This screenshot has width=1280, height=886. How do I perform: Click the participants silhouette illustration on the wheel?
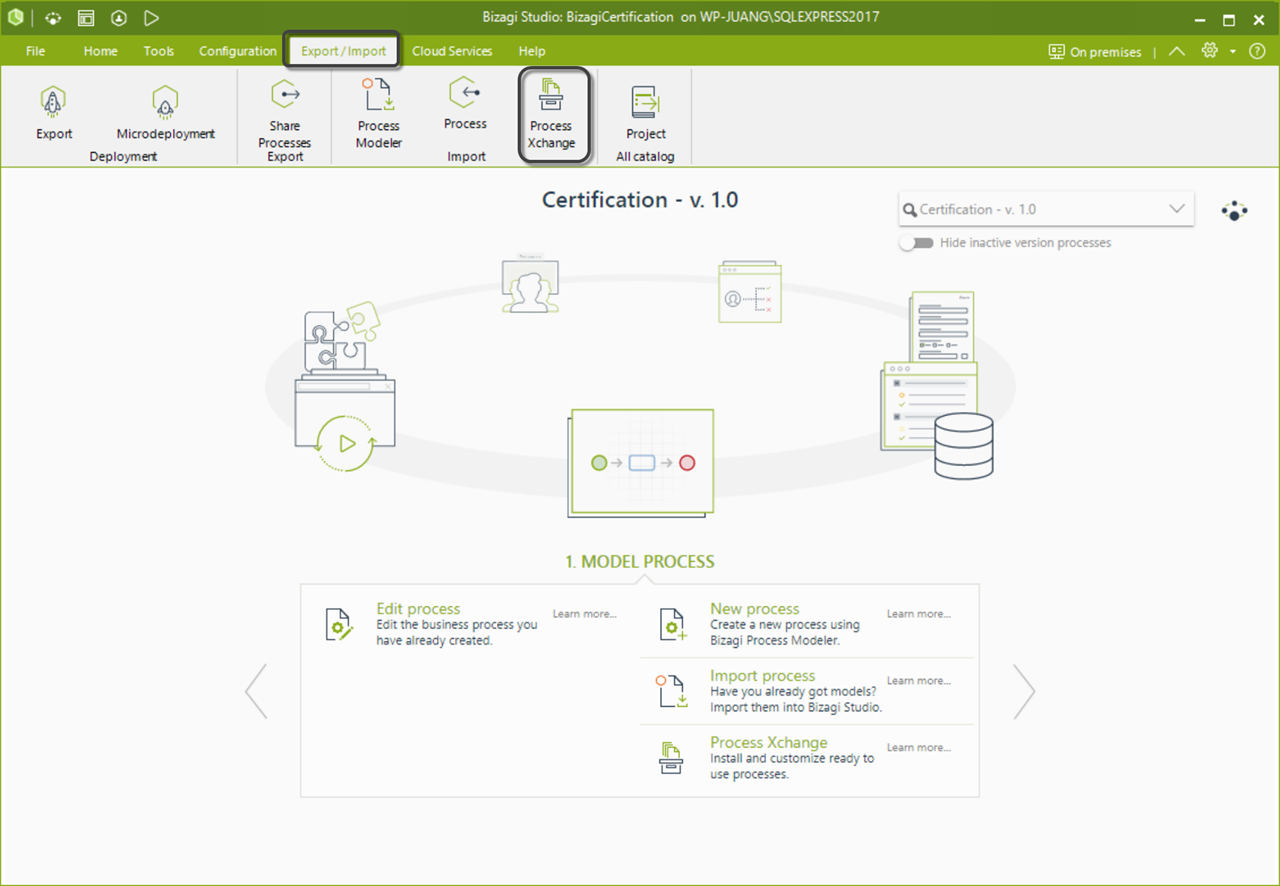point(530,286)
